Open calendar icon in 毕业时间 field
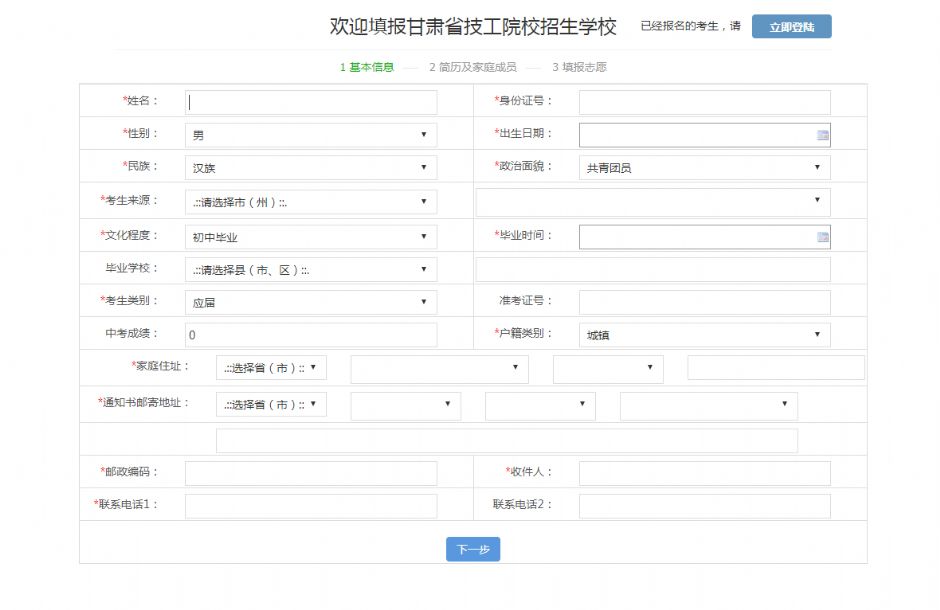Image resolution: width=940 pixels, height=610 pixels. pyautogui.click(x=822, y=237)
